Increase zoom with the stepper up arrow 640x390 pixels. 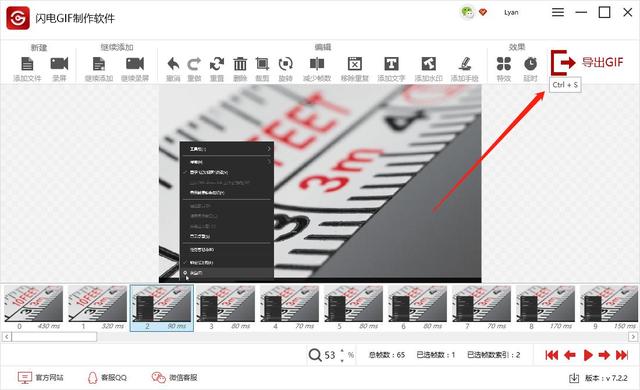342,351
